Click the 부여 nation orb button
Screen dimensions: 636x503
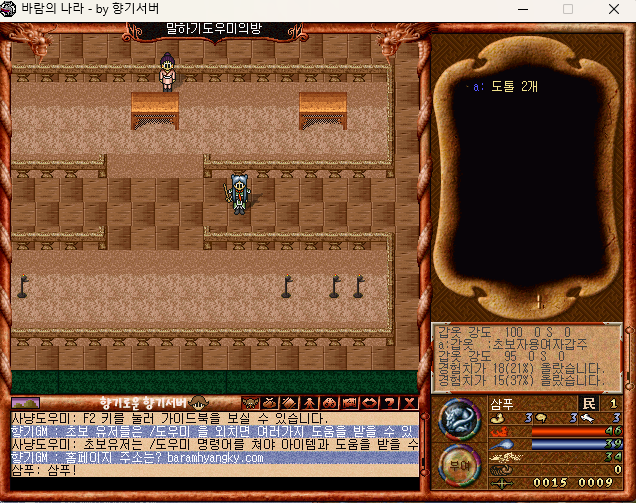[460, 466]
